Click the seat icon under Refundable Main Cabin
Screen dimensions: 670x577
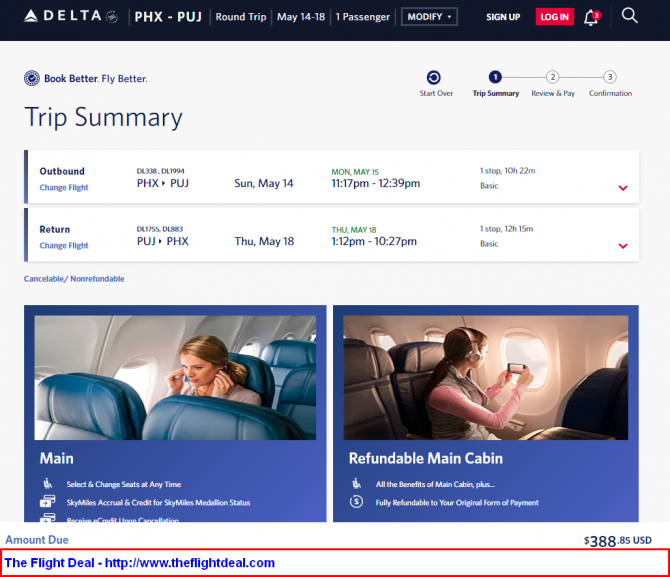tap(356, 483)
